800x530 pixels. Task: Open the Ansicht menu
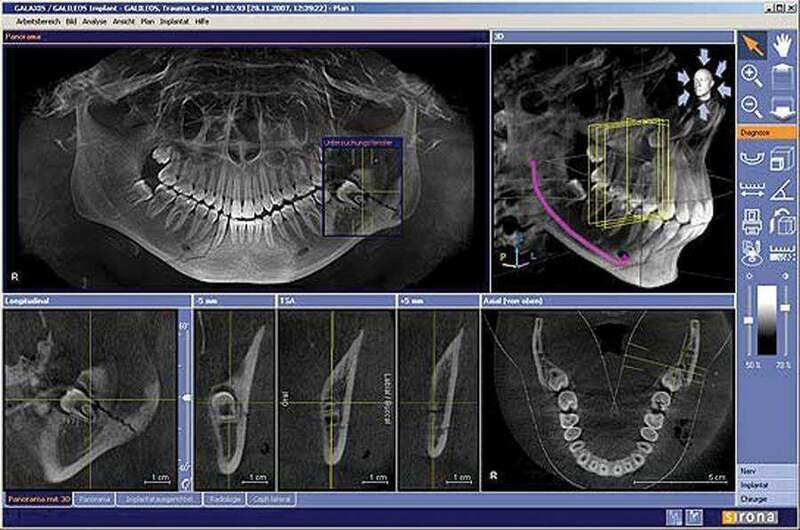123,22
